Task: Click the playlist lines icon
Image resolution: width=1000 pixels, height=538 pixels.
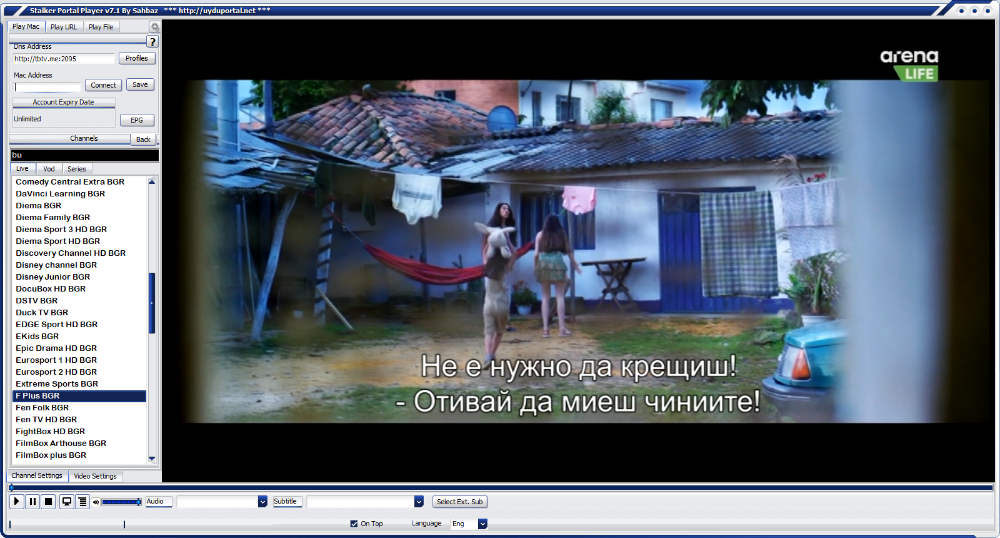Action: pyautogui.click(x=82, y=502)
